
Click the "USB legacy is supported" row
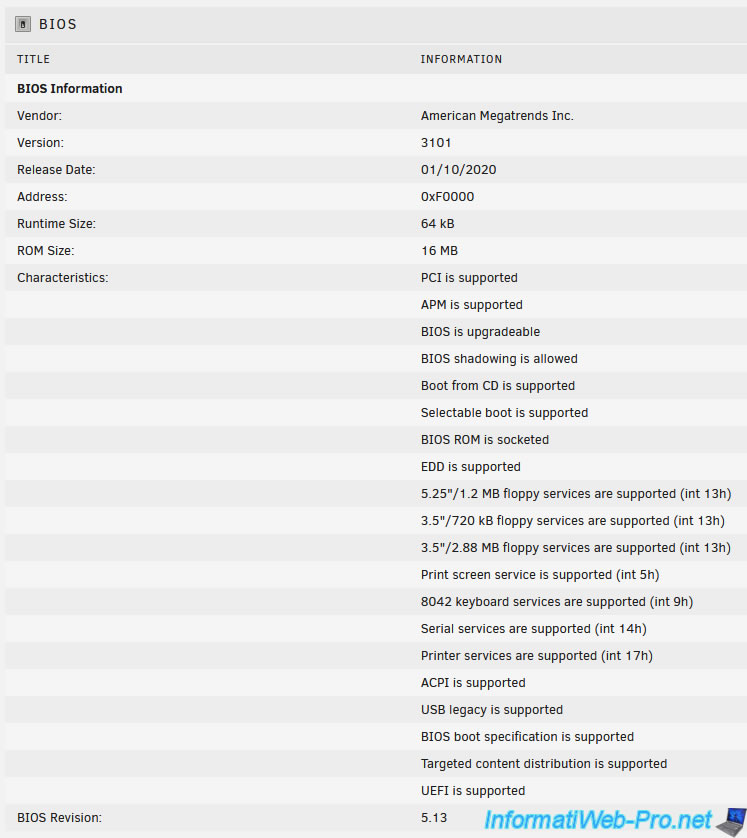[491, 710]
